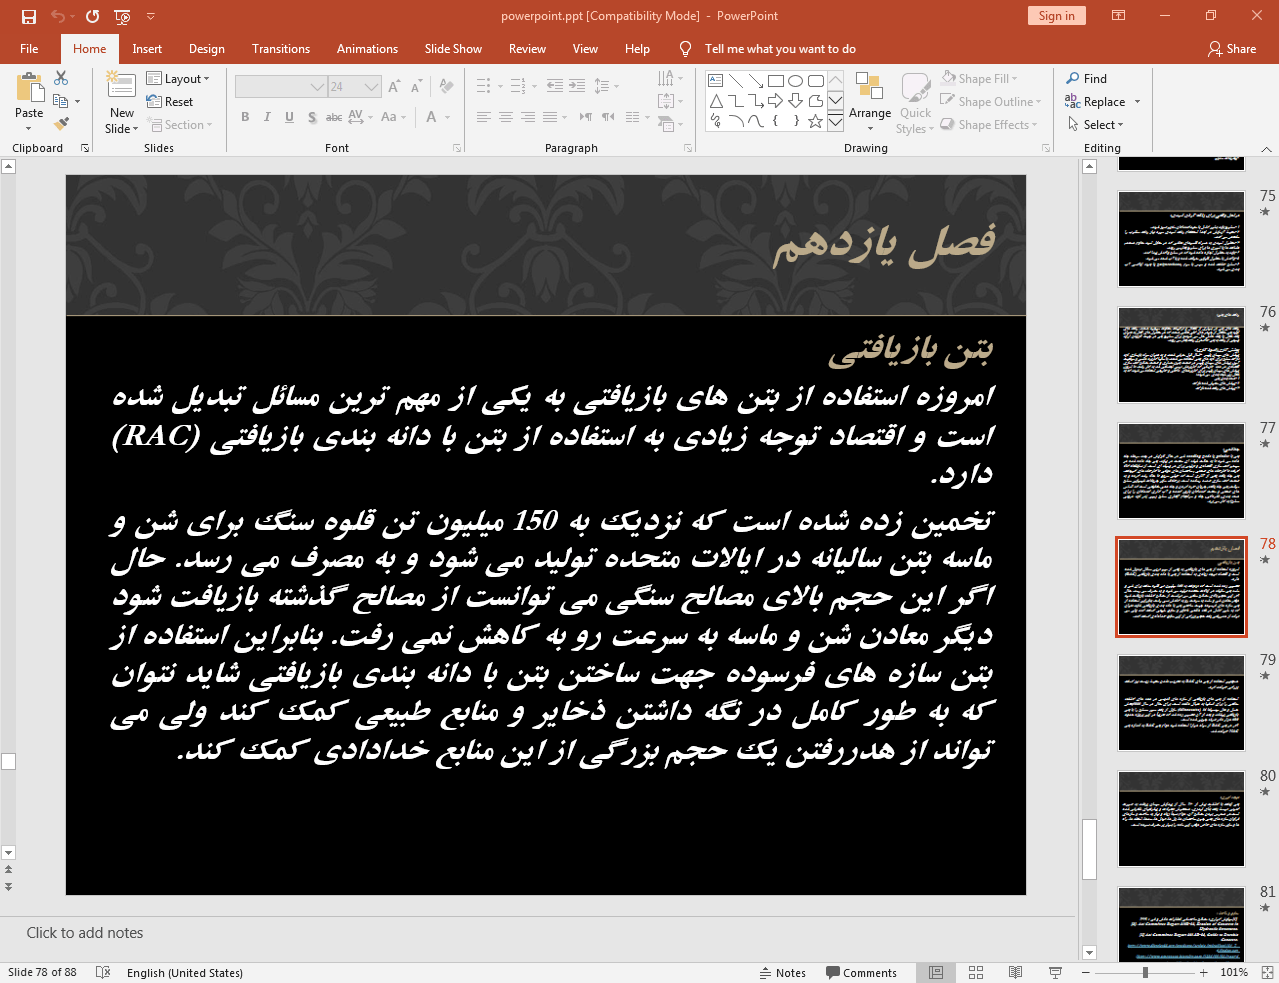Open the Arrange tool
This screenshot has width=1279, height=983.
869,100
